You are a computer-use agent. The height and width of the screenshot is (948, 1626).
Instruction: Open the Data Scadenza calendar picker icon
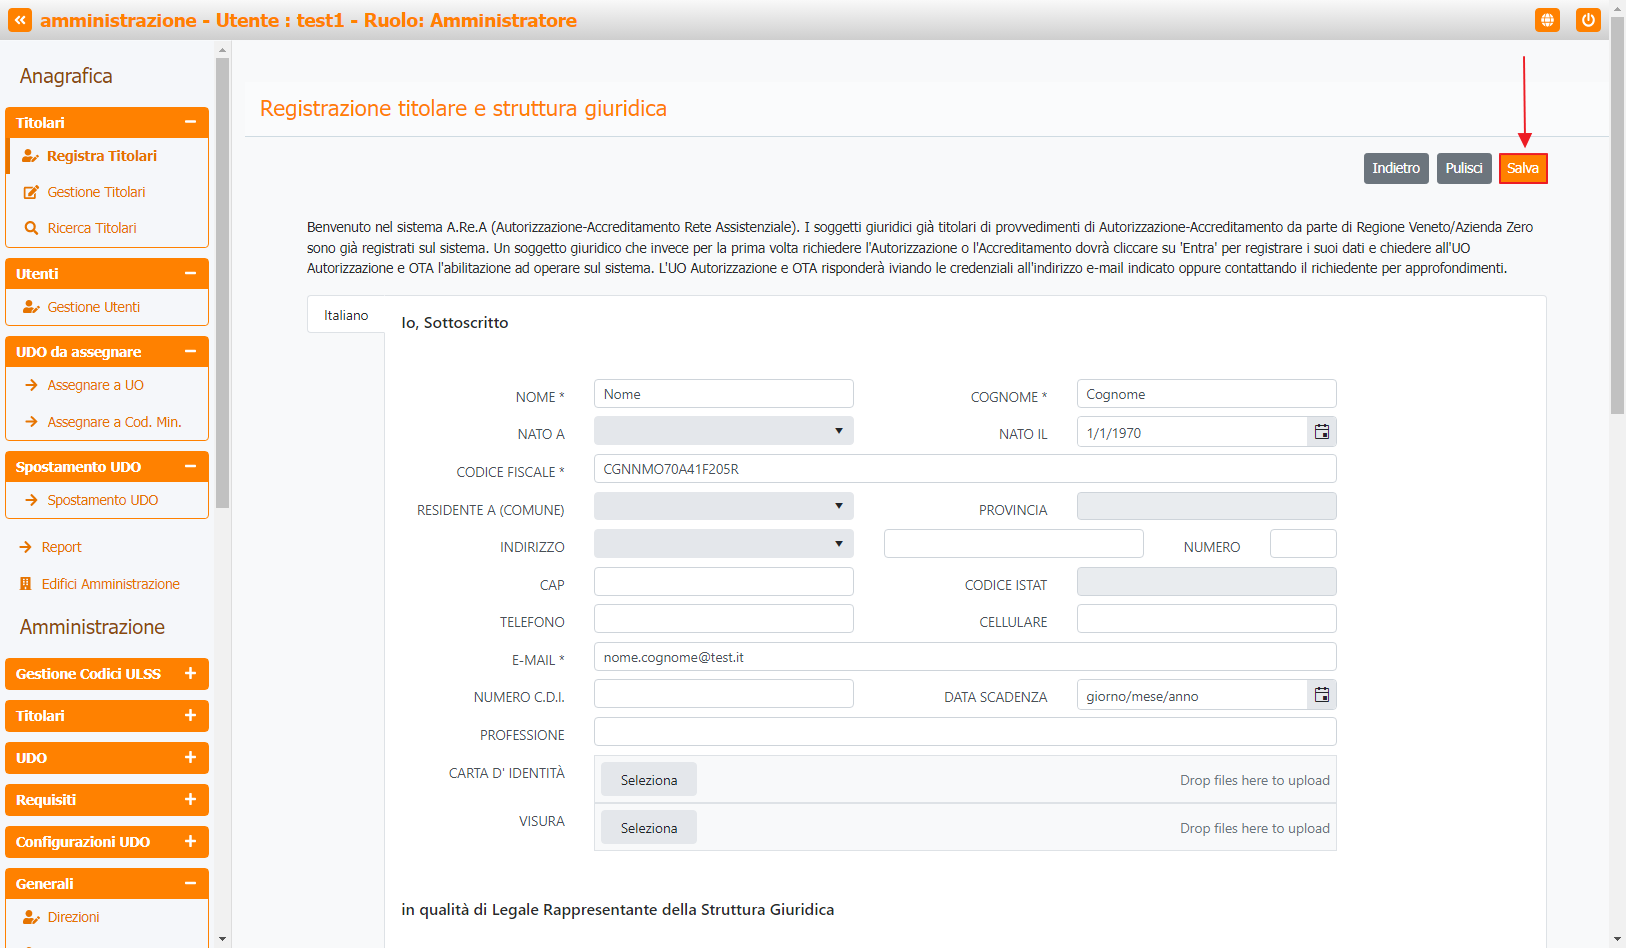coord(1321,695)
